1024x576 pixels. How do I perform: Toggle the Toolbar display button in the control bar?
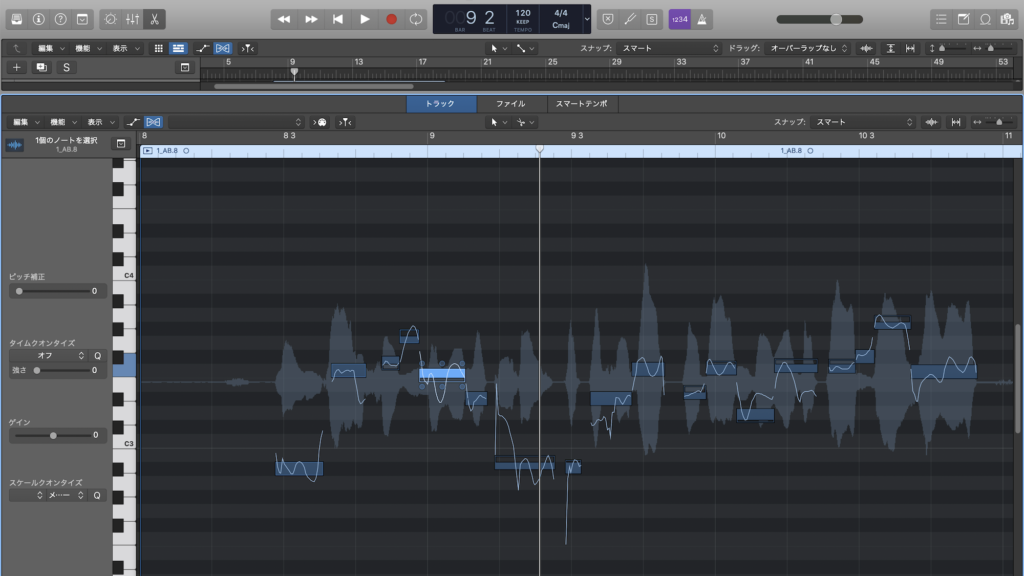coord(82,19)
